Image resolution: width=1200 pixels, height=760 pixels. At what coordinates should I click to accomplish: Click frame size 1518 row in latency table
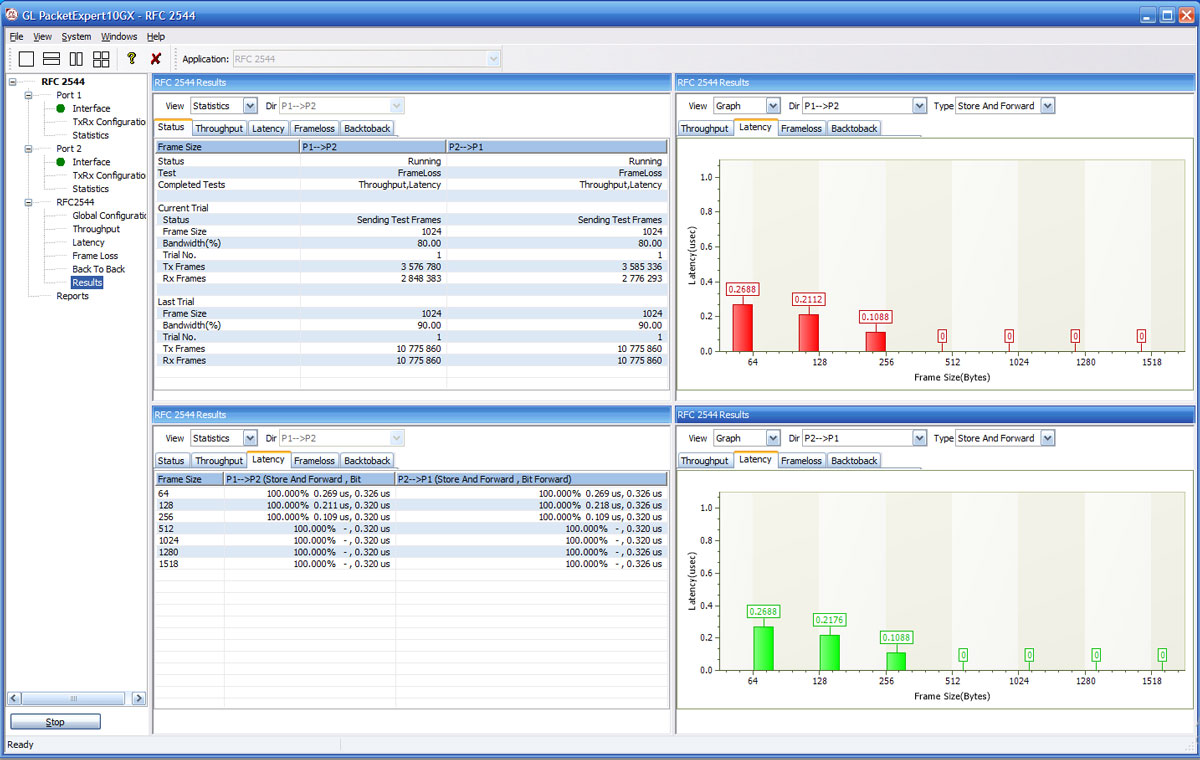pyautogui.click(x=411, y=565)
